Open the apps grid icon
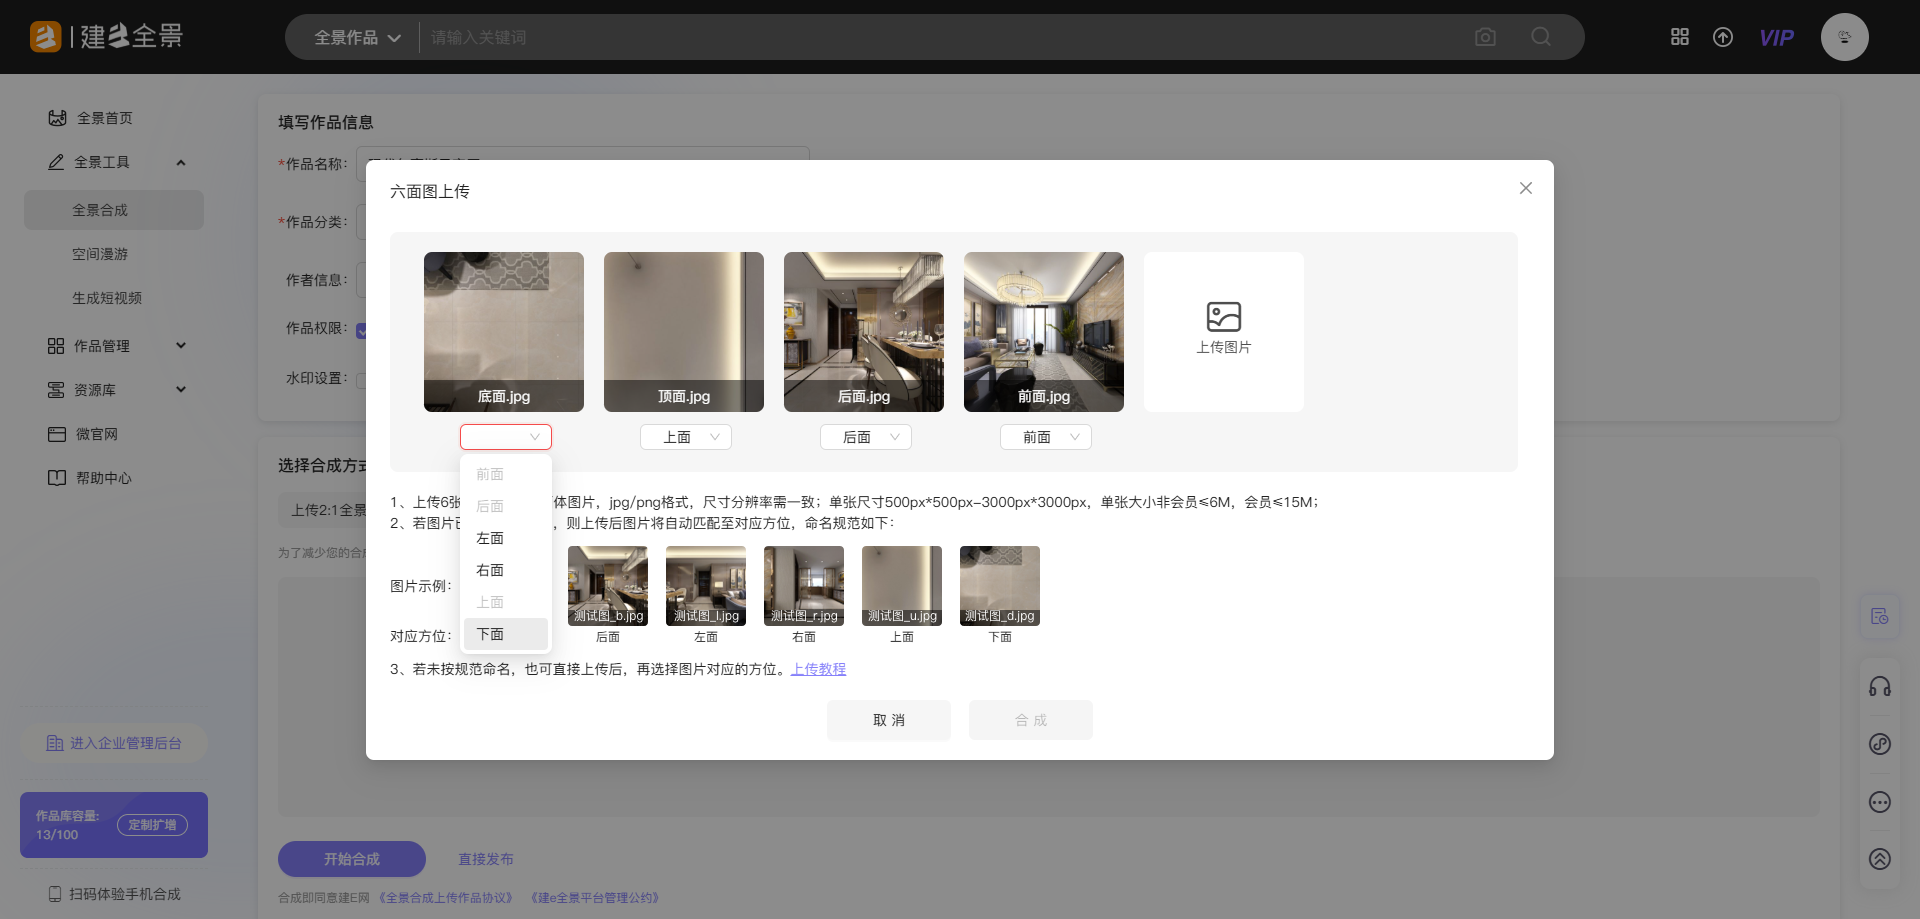 pos(1680,37)
